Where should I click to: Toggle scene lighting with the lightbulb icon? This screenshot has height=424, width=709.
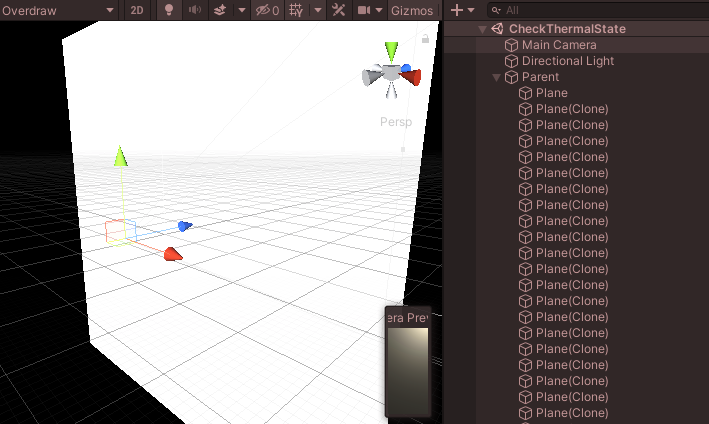(169, 10)
